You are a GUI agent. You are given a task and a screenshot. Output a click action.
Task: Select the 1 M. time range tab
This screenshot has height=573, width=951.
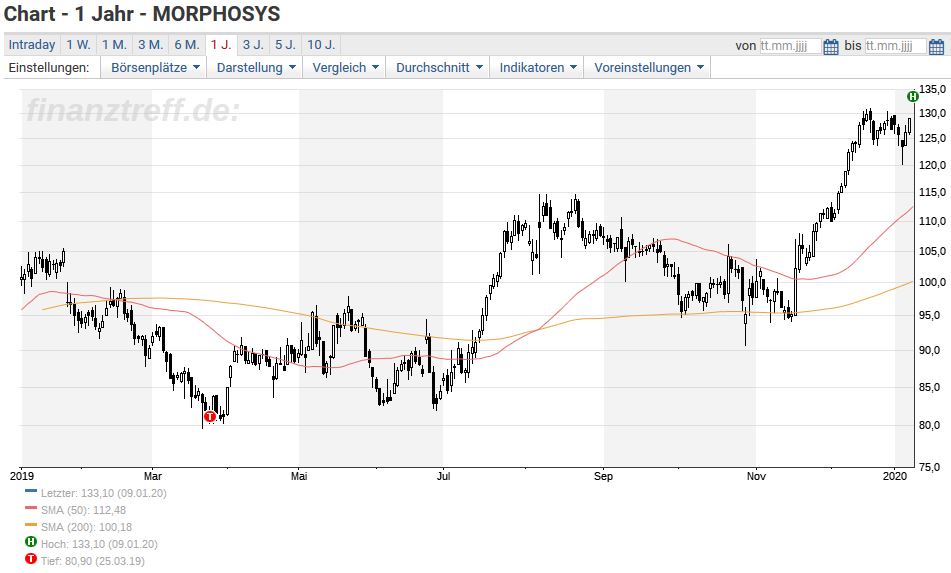114,45
